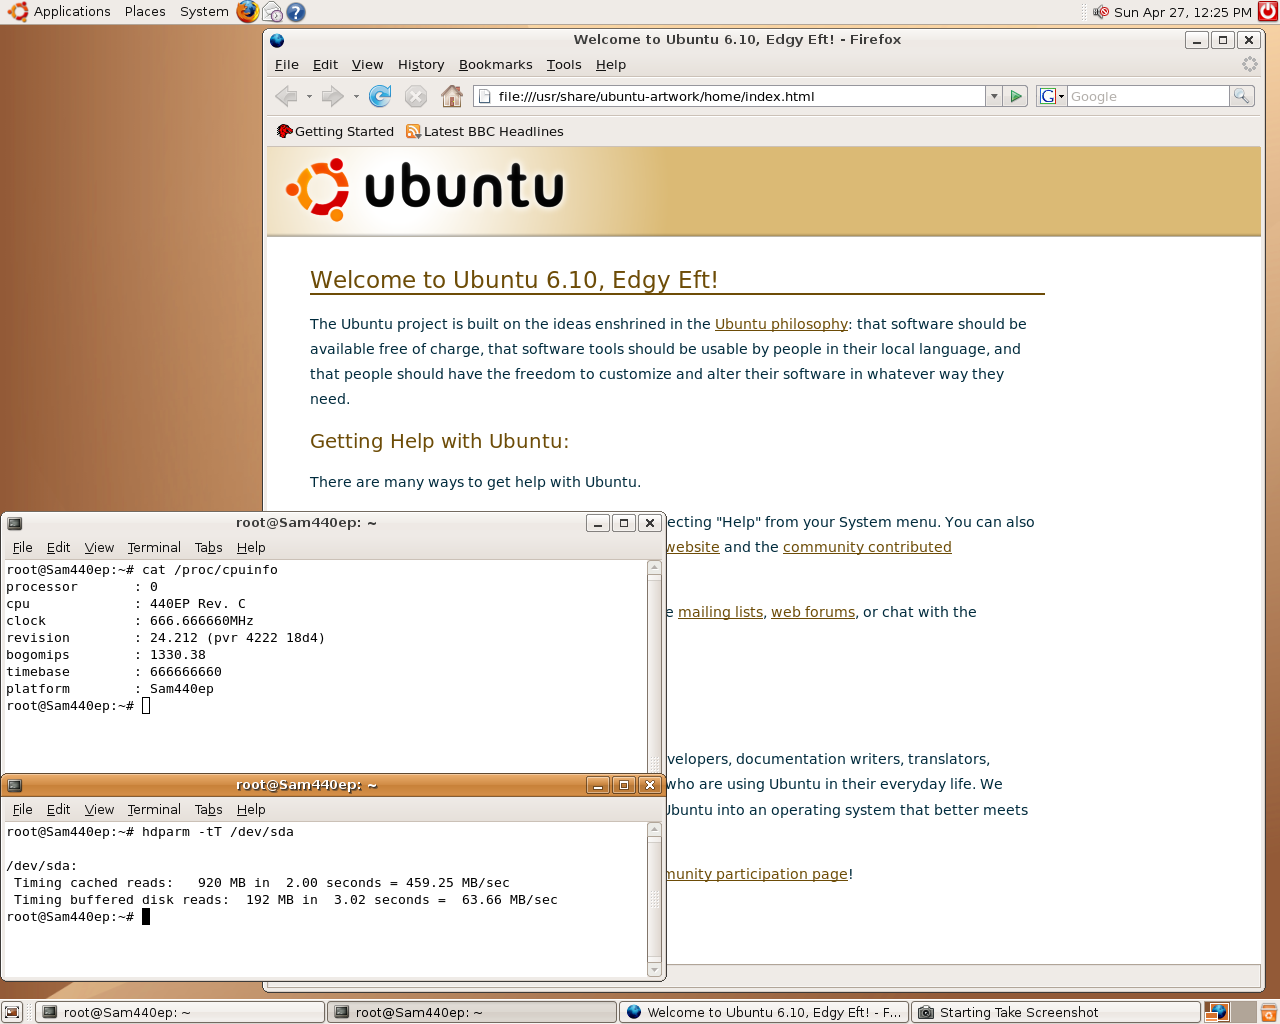Open the Firefox Tools menu

564,64
